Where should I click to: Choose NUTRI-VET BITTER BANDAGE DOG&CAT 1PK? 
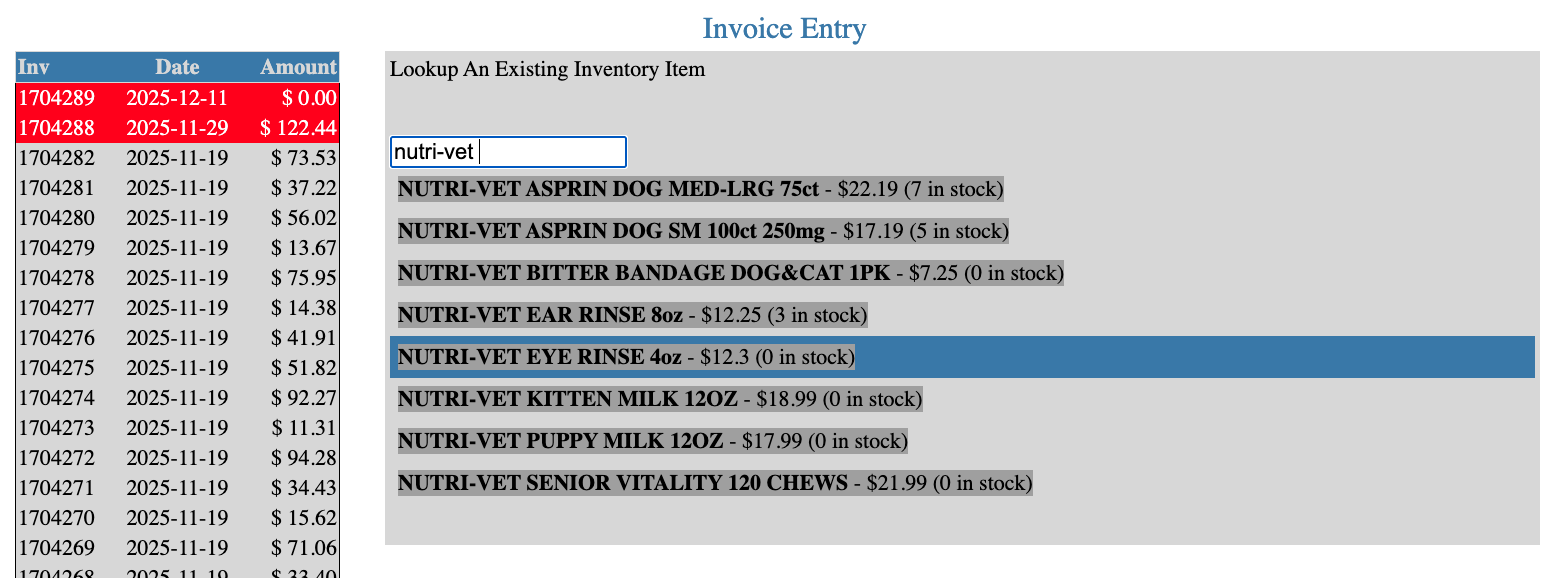pos(730,273)
